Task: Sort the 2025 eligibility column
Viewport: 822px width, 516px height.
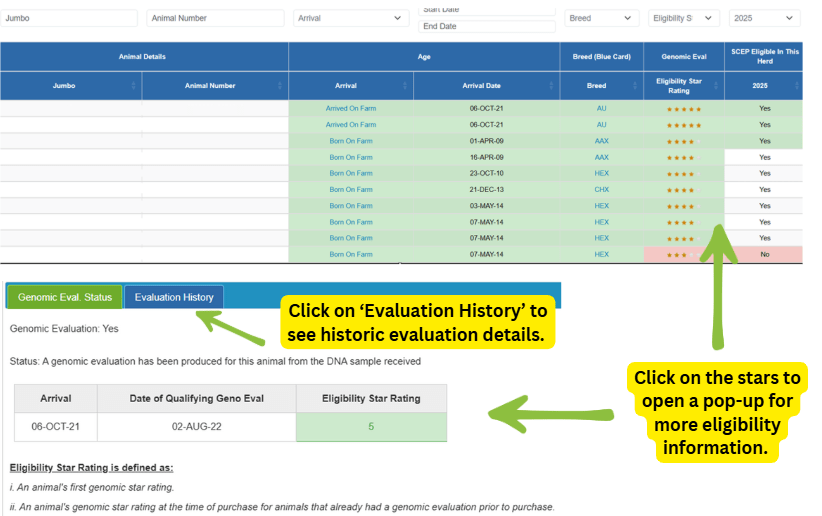Action: (795, 86)
